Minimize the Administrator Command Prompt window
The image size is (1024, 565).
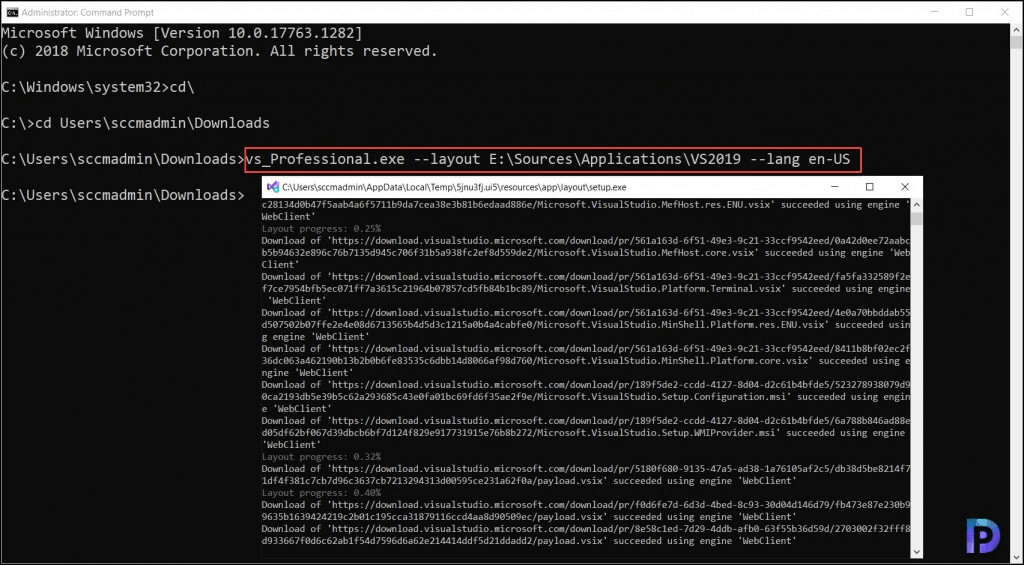(935, 12)
